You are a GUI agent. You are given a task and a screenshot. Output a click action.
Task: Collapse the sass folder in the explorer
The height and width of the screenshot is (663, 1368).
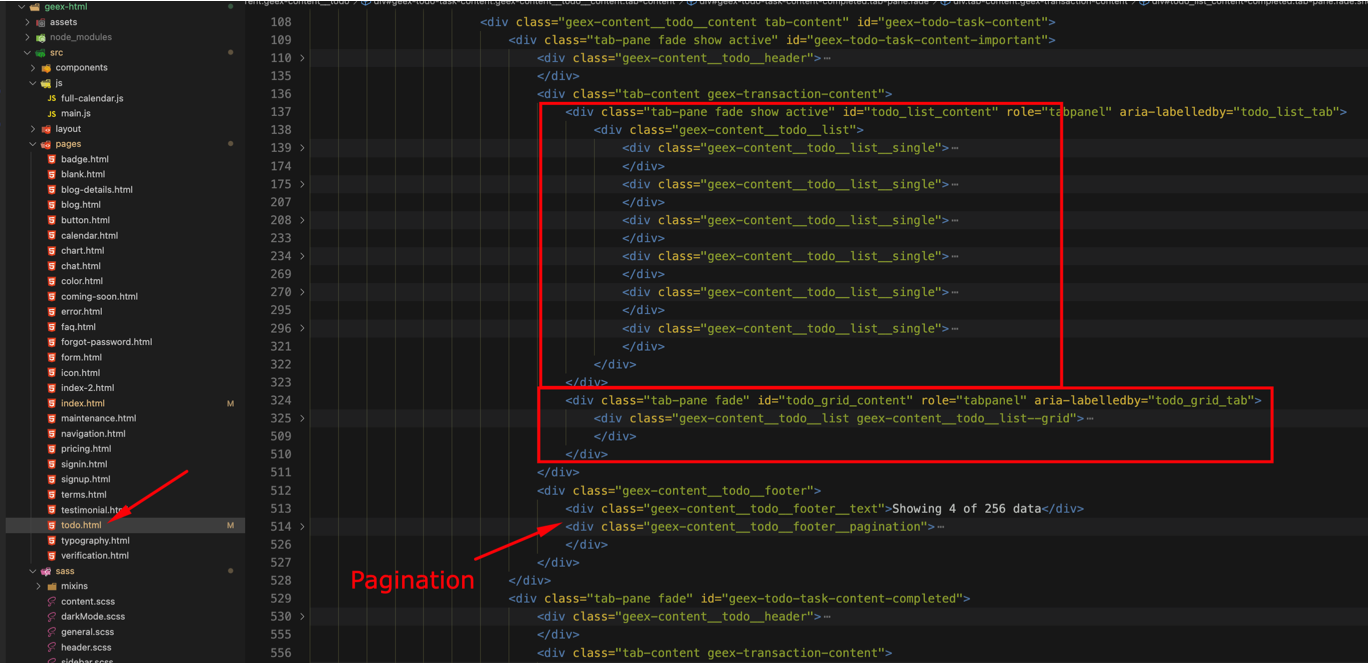click(33, 571)
